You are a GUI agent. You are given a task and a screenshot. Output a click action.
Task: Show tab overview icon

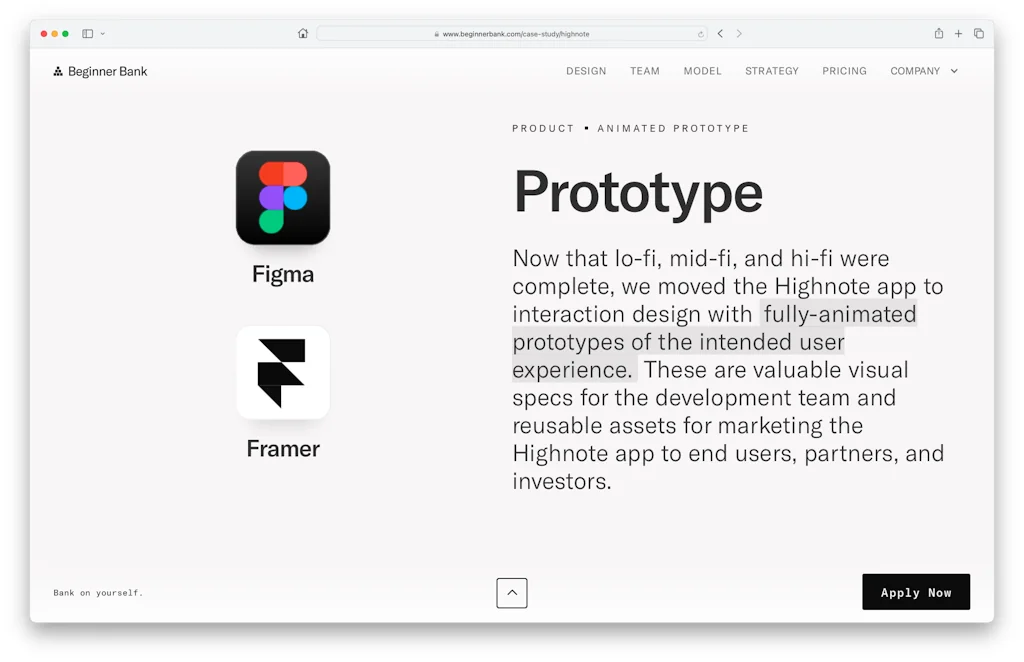point(978,33)
